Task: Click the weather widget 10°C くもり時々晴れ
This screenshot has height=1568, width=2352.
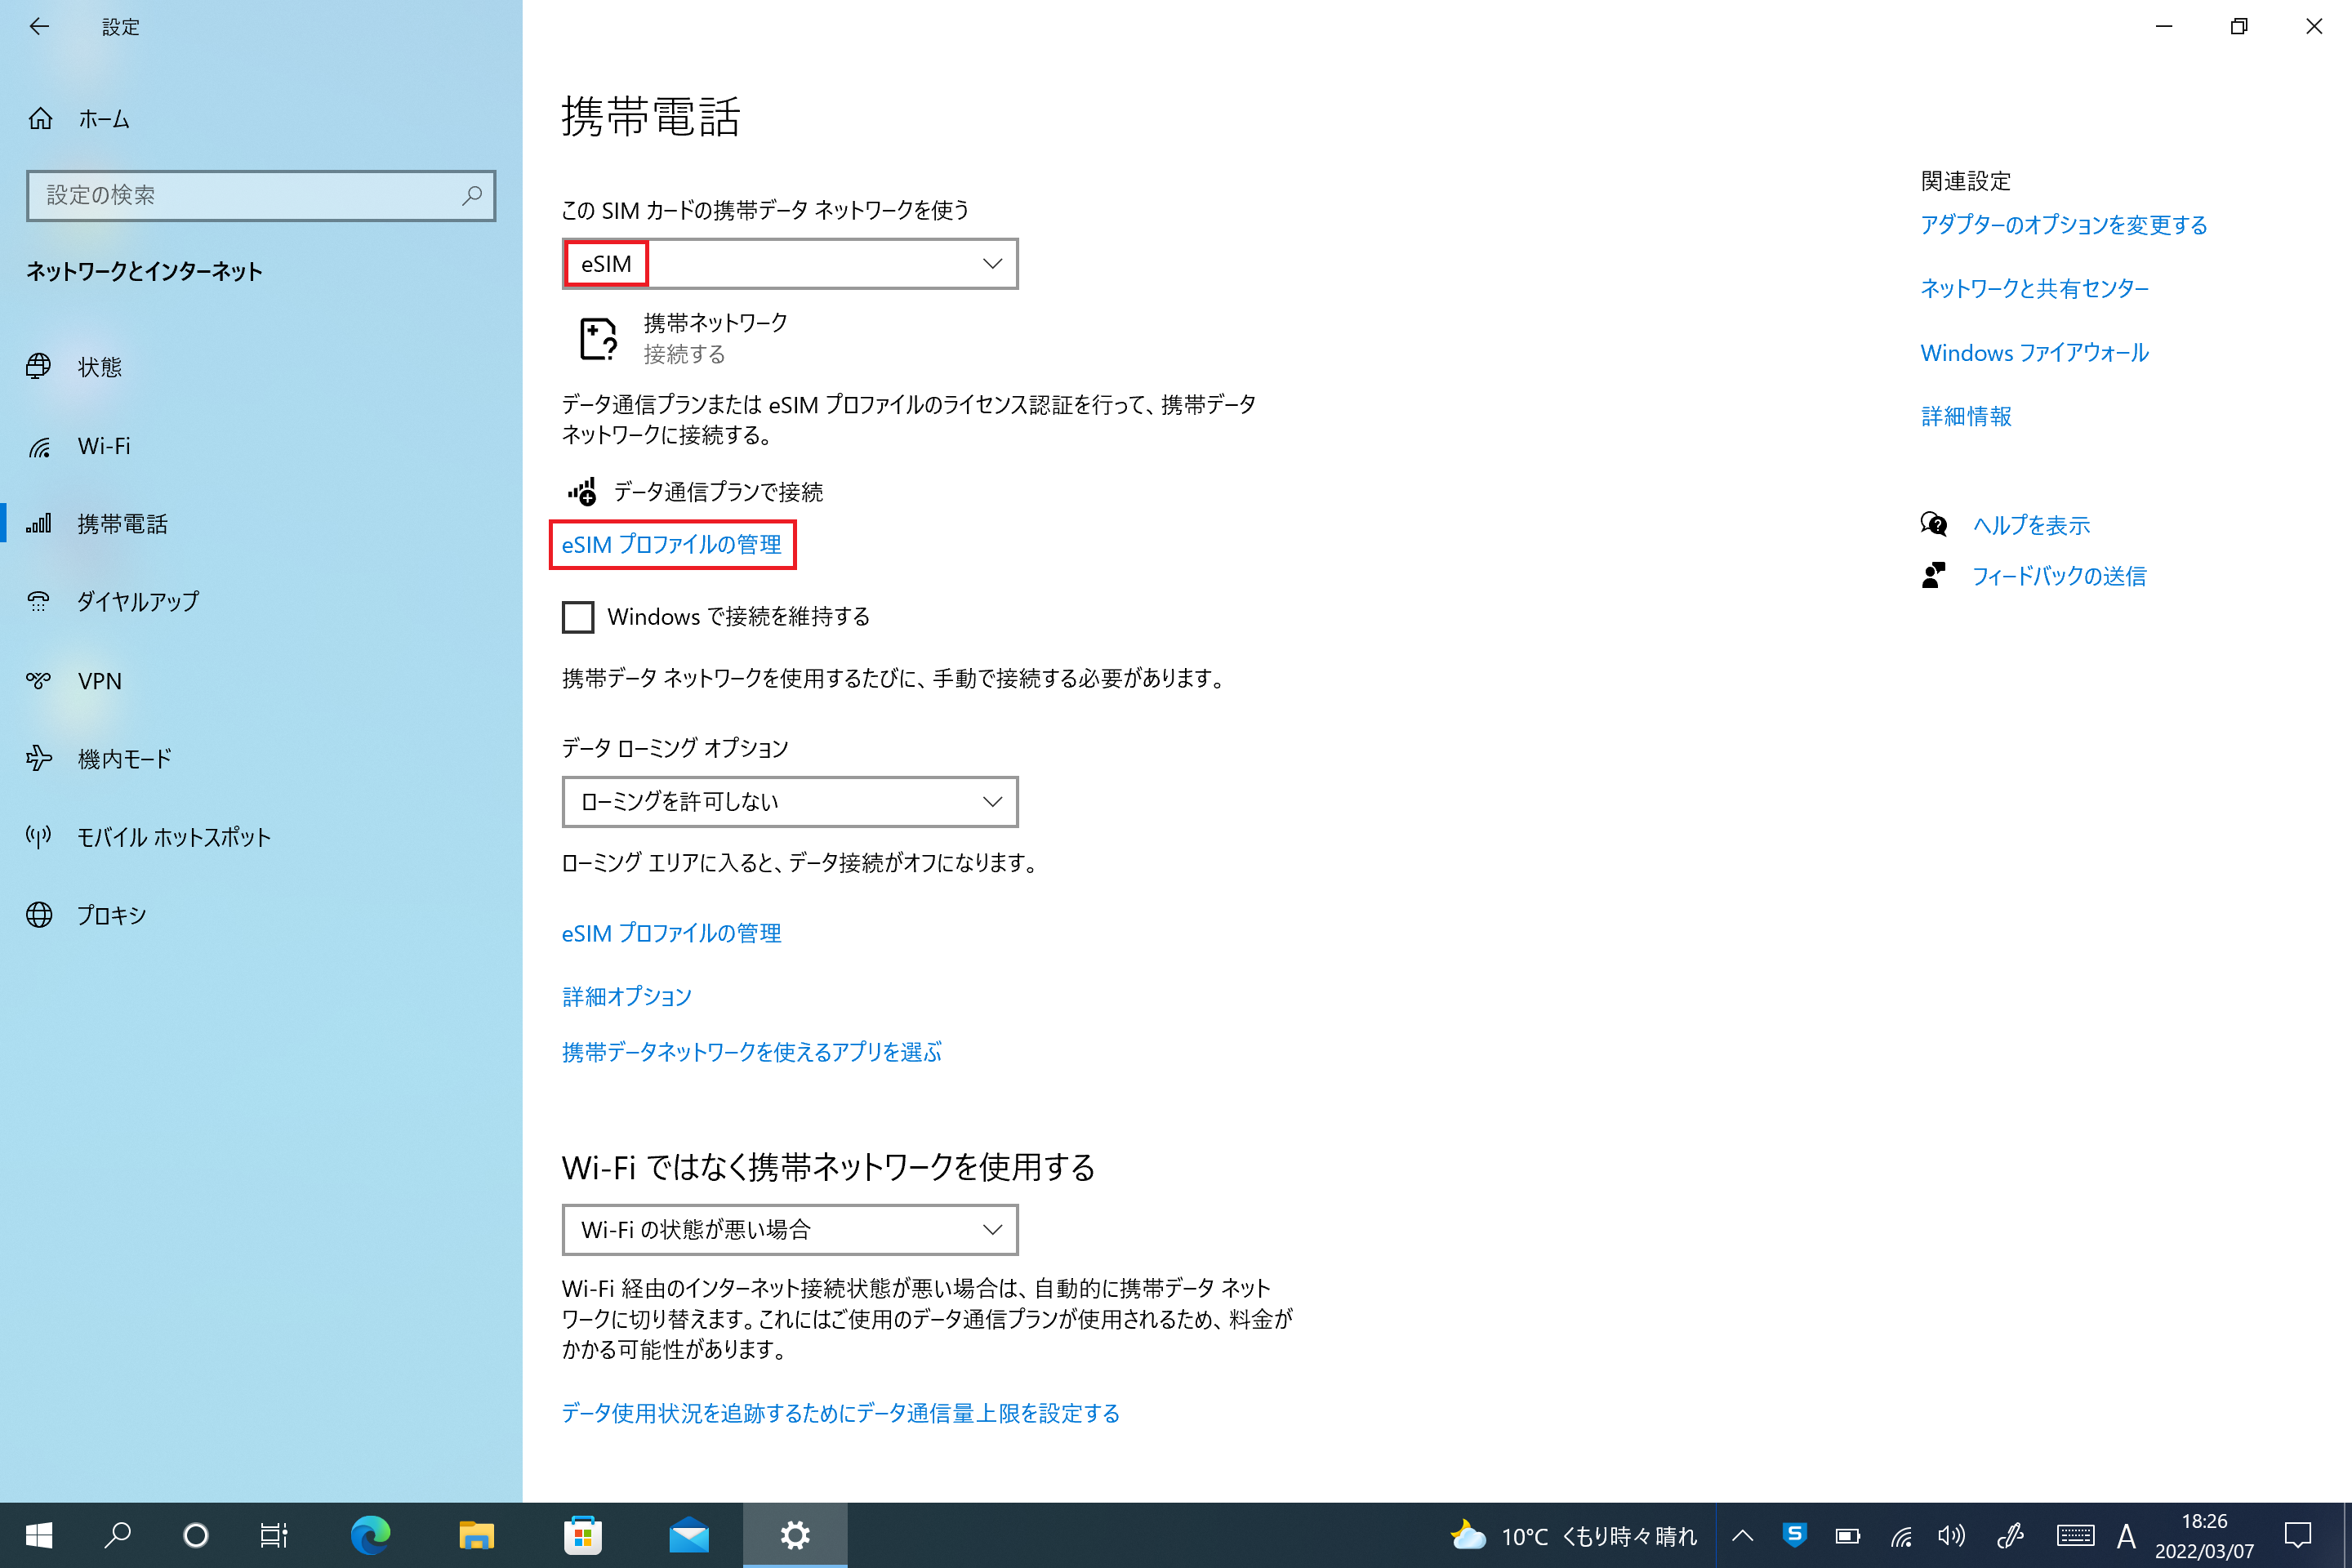Action: tap(1574, 1535)
